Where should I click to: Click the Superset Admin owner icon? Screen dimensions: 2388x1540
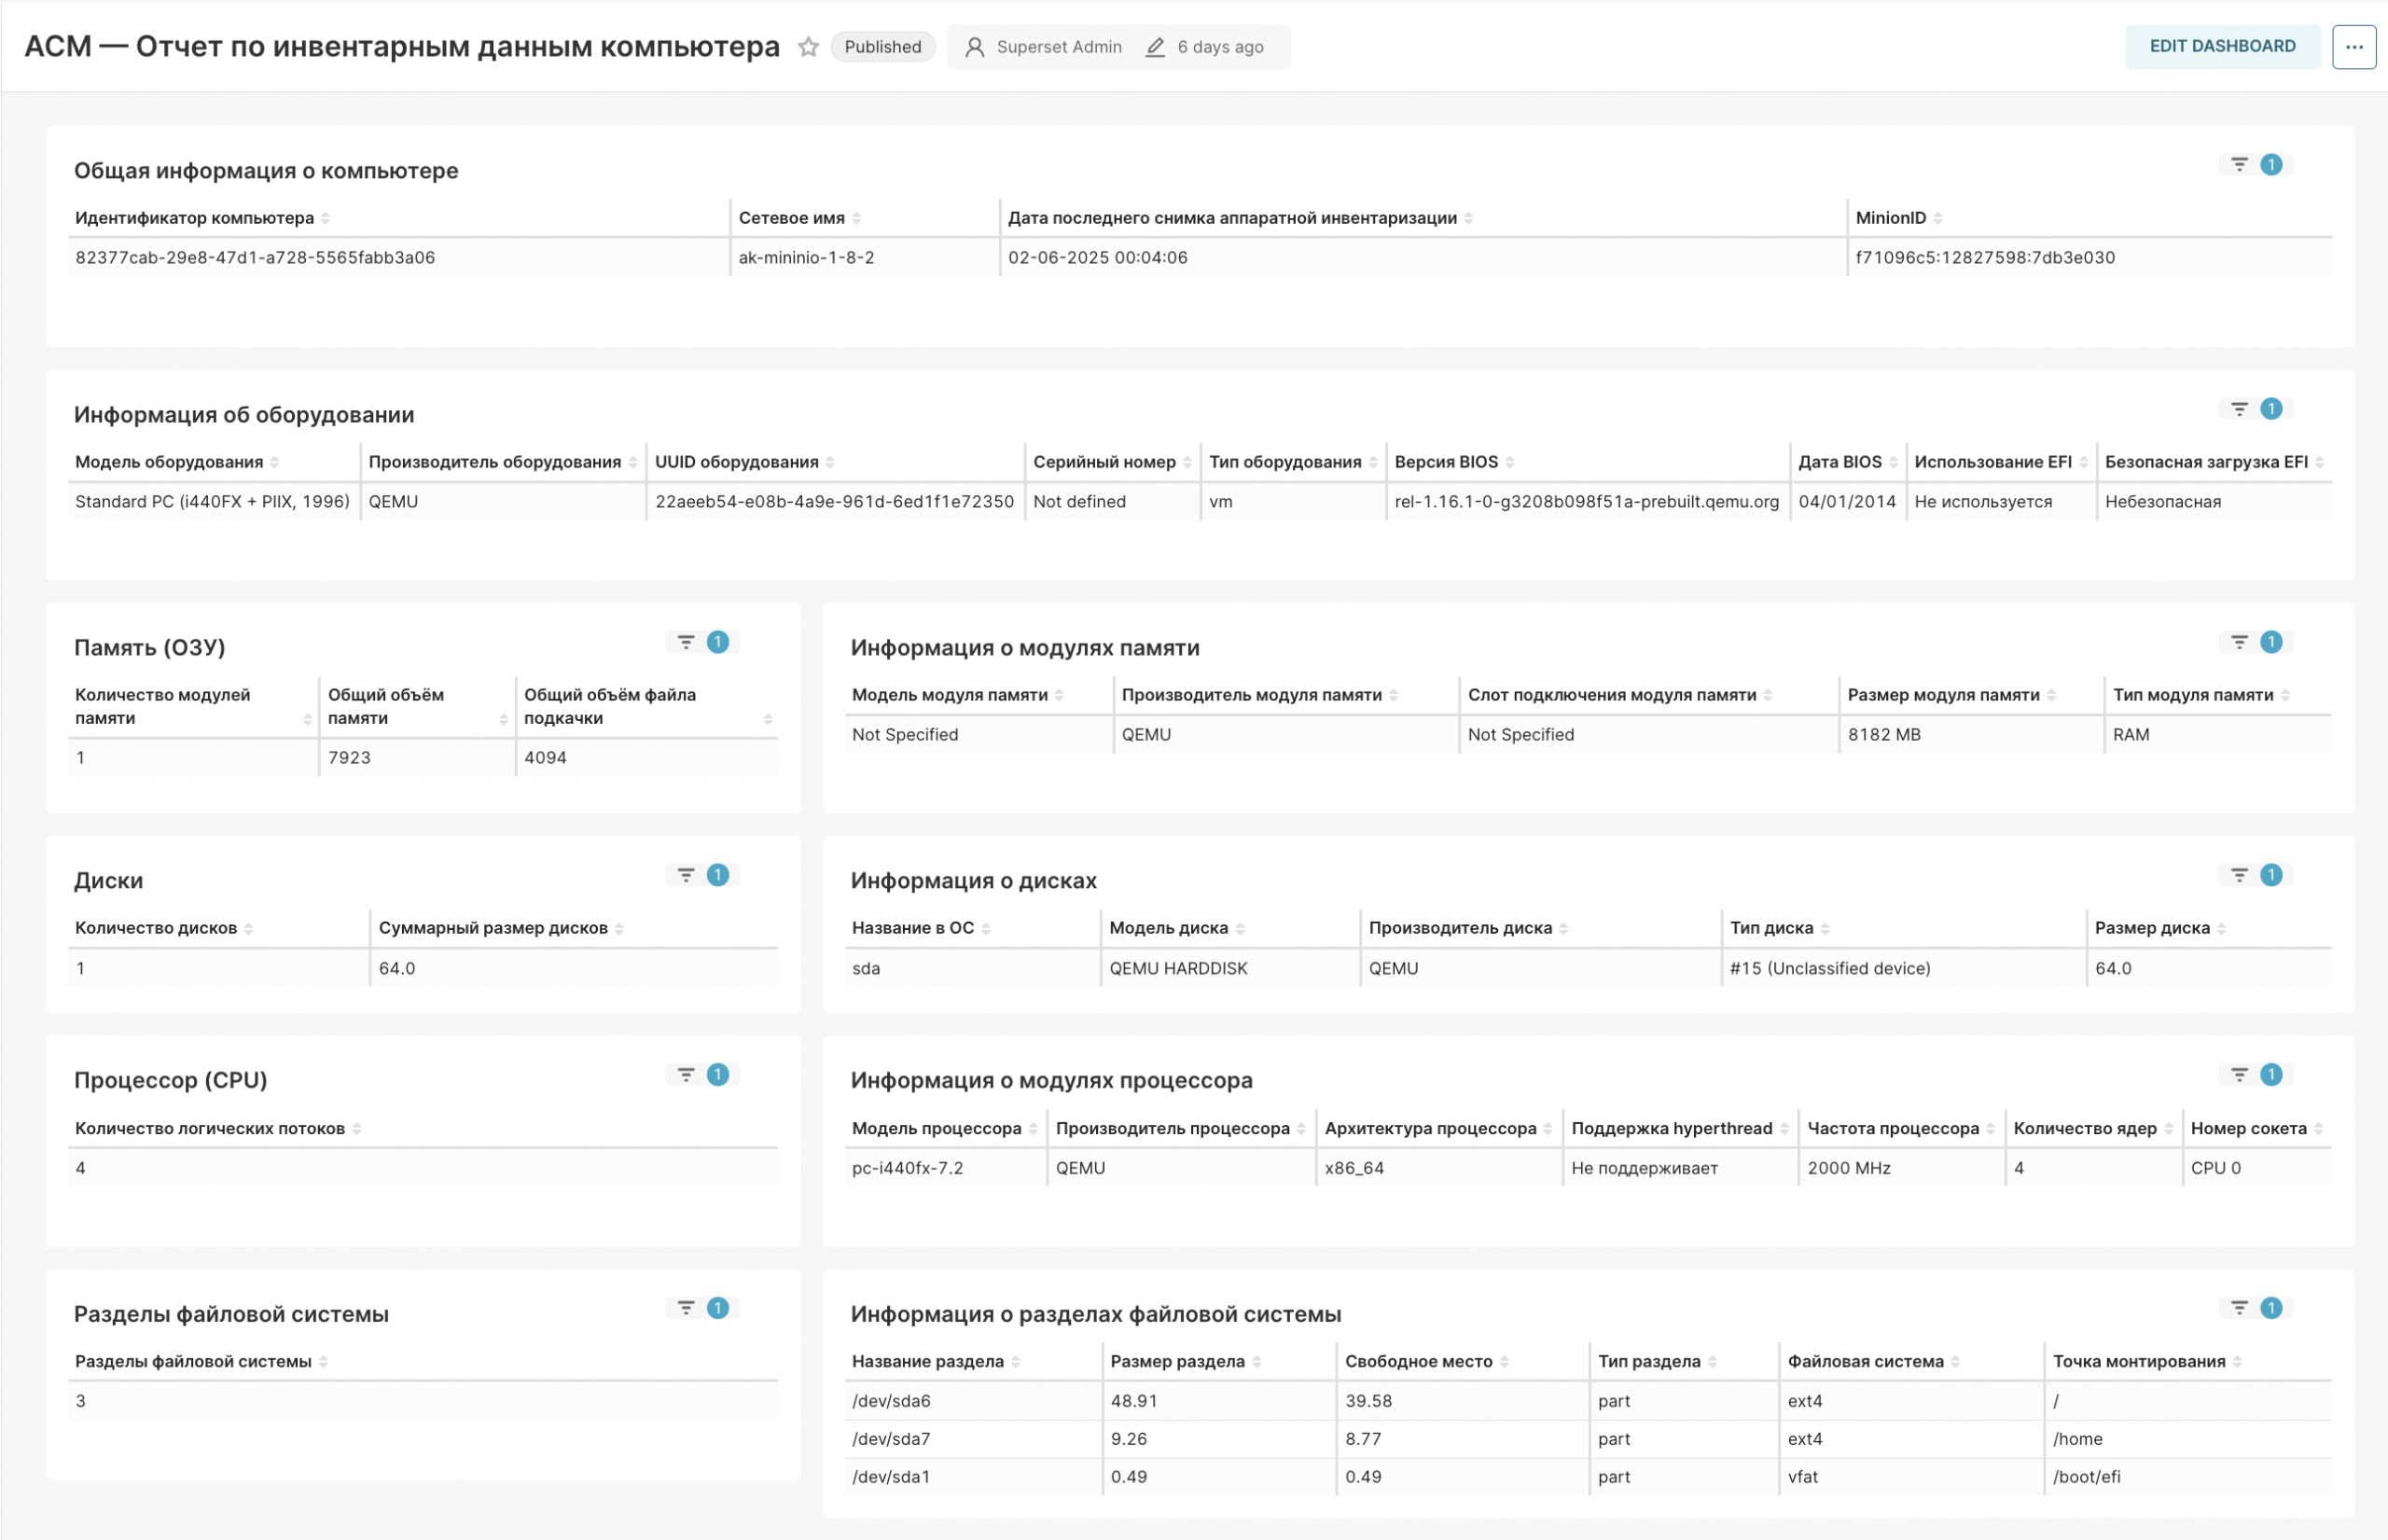974,47
